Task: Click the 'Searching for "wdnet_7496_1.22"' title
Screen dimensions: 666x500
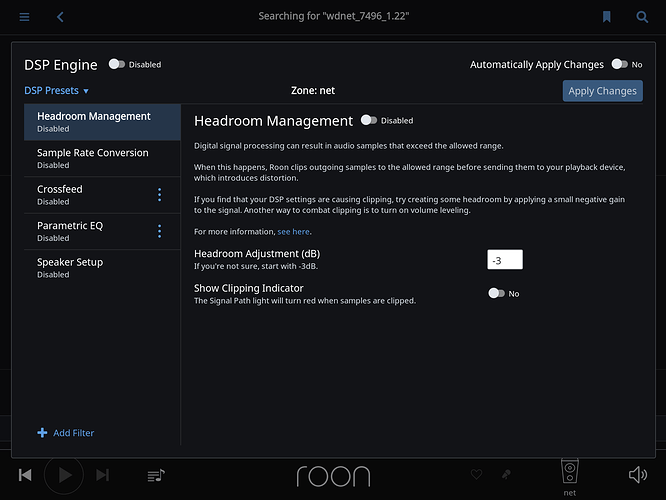Action: [334, 16]
